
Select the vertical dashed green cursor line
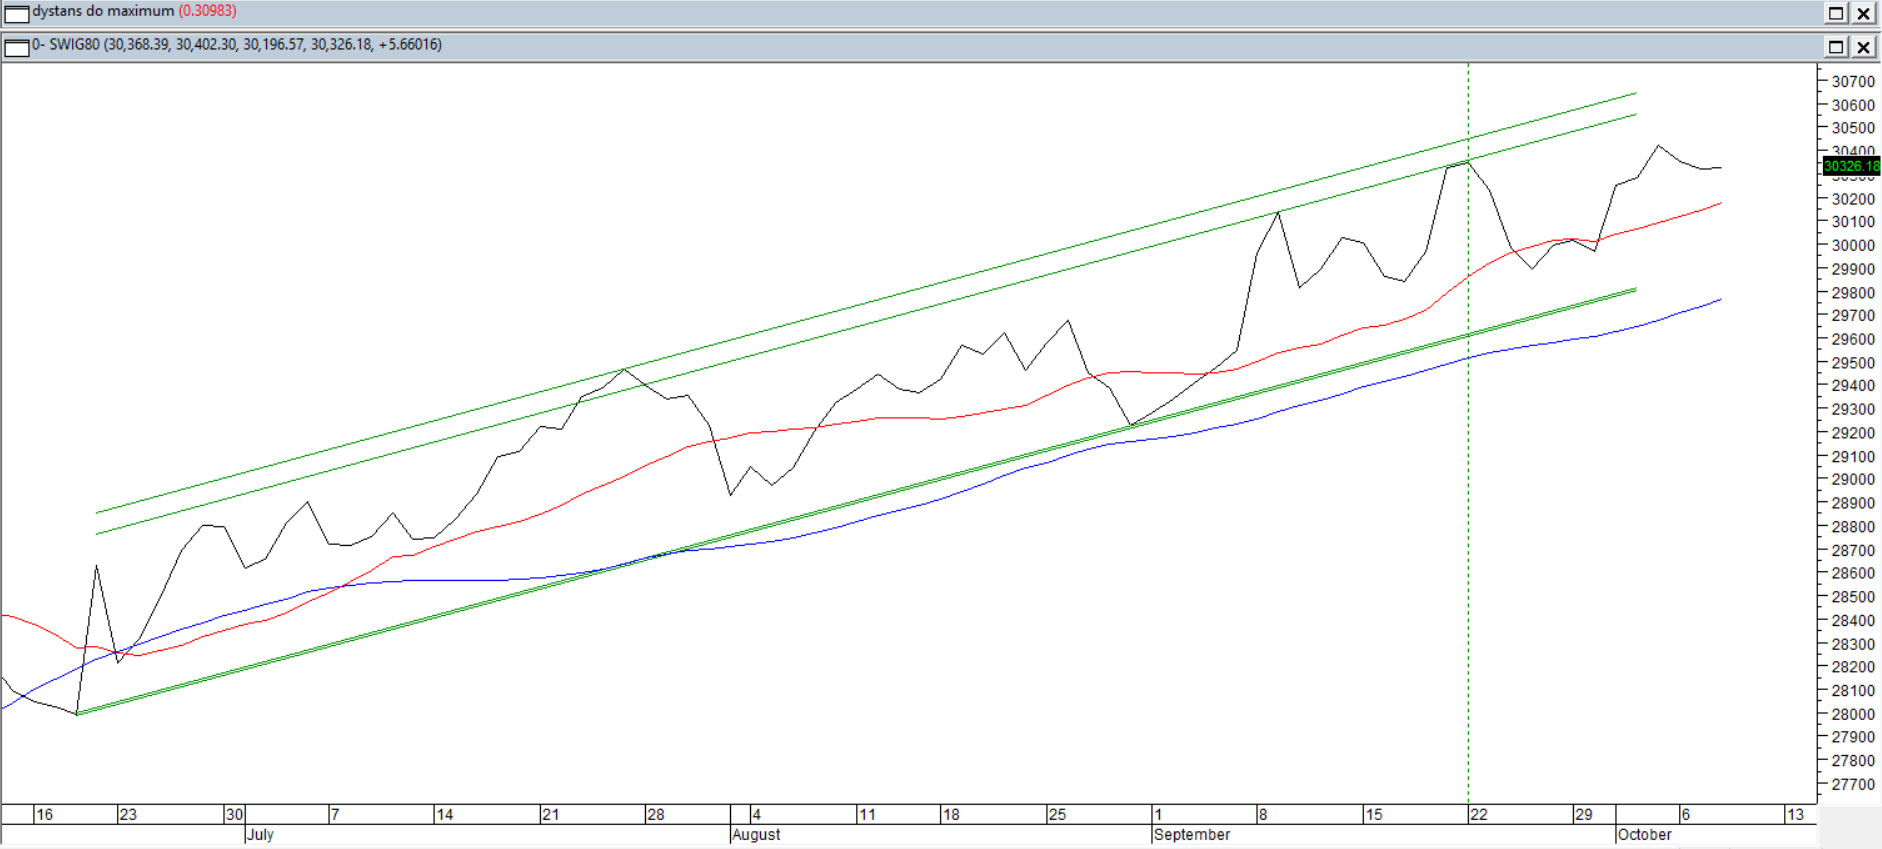pos(1468,600)
